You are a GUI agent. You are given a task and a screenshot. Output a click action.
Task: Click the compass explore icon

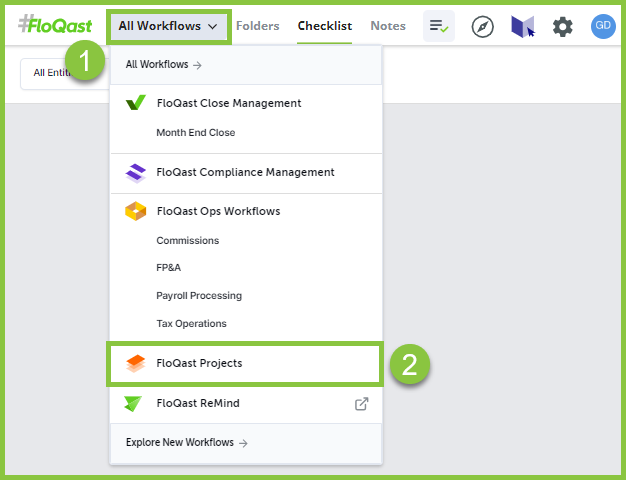click(483, 27)
